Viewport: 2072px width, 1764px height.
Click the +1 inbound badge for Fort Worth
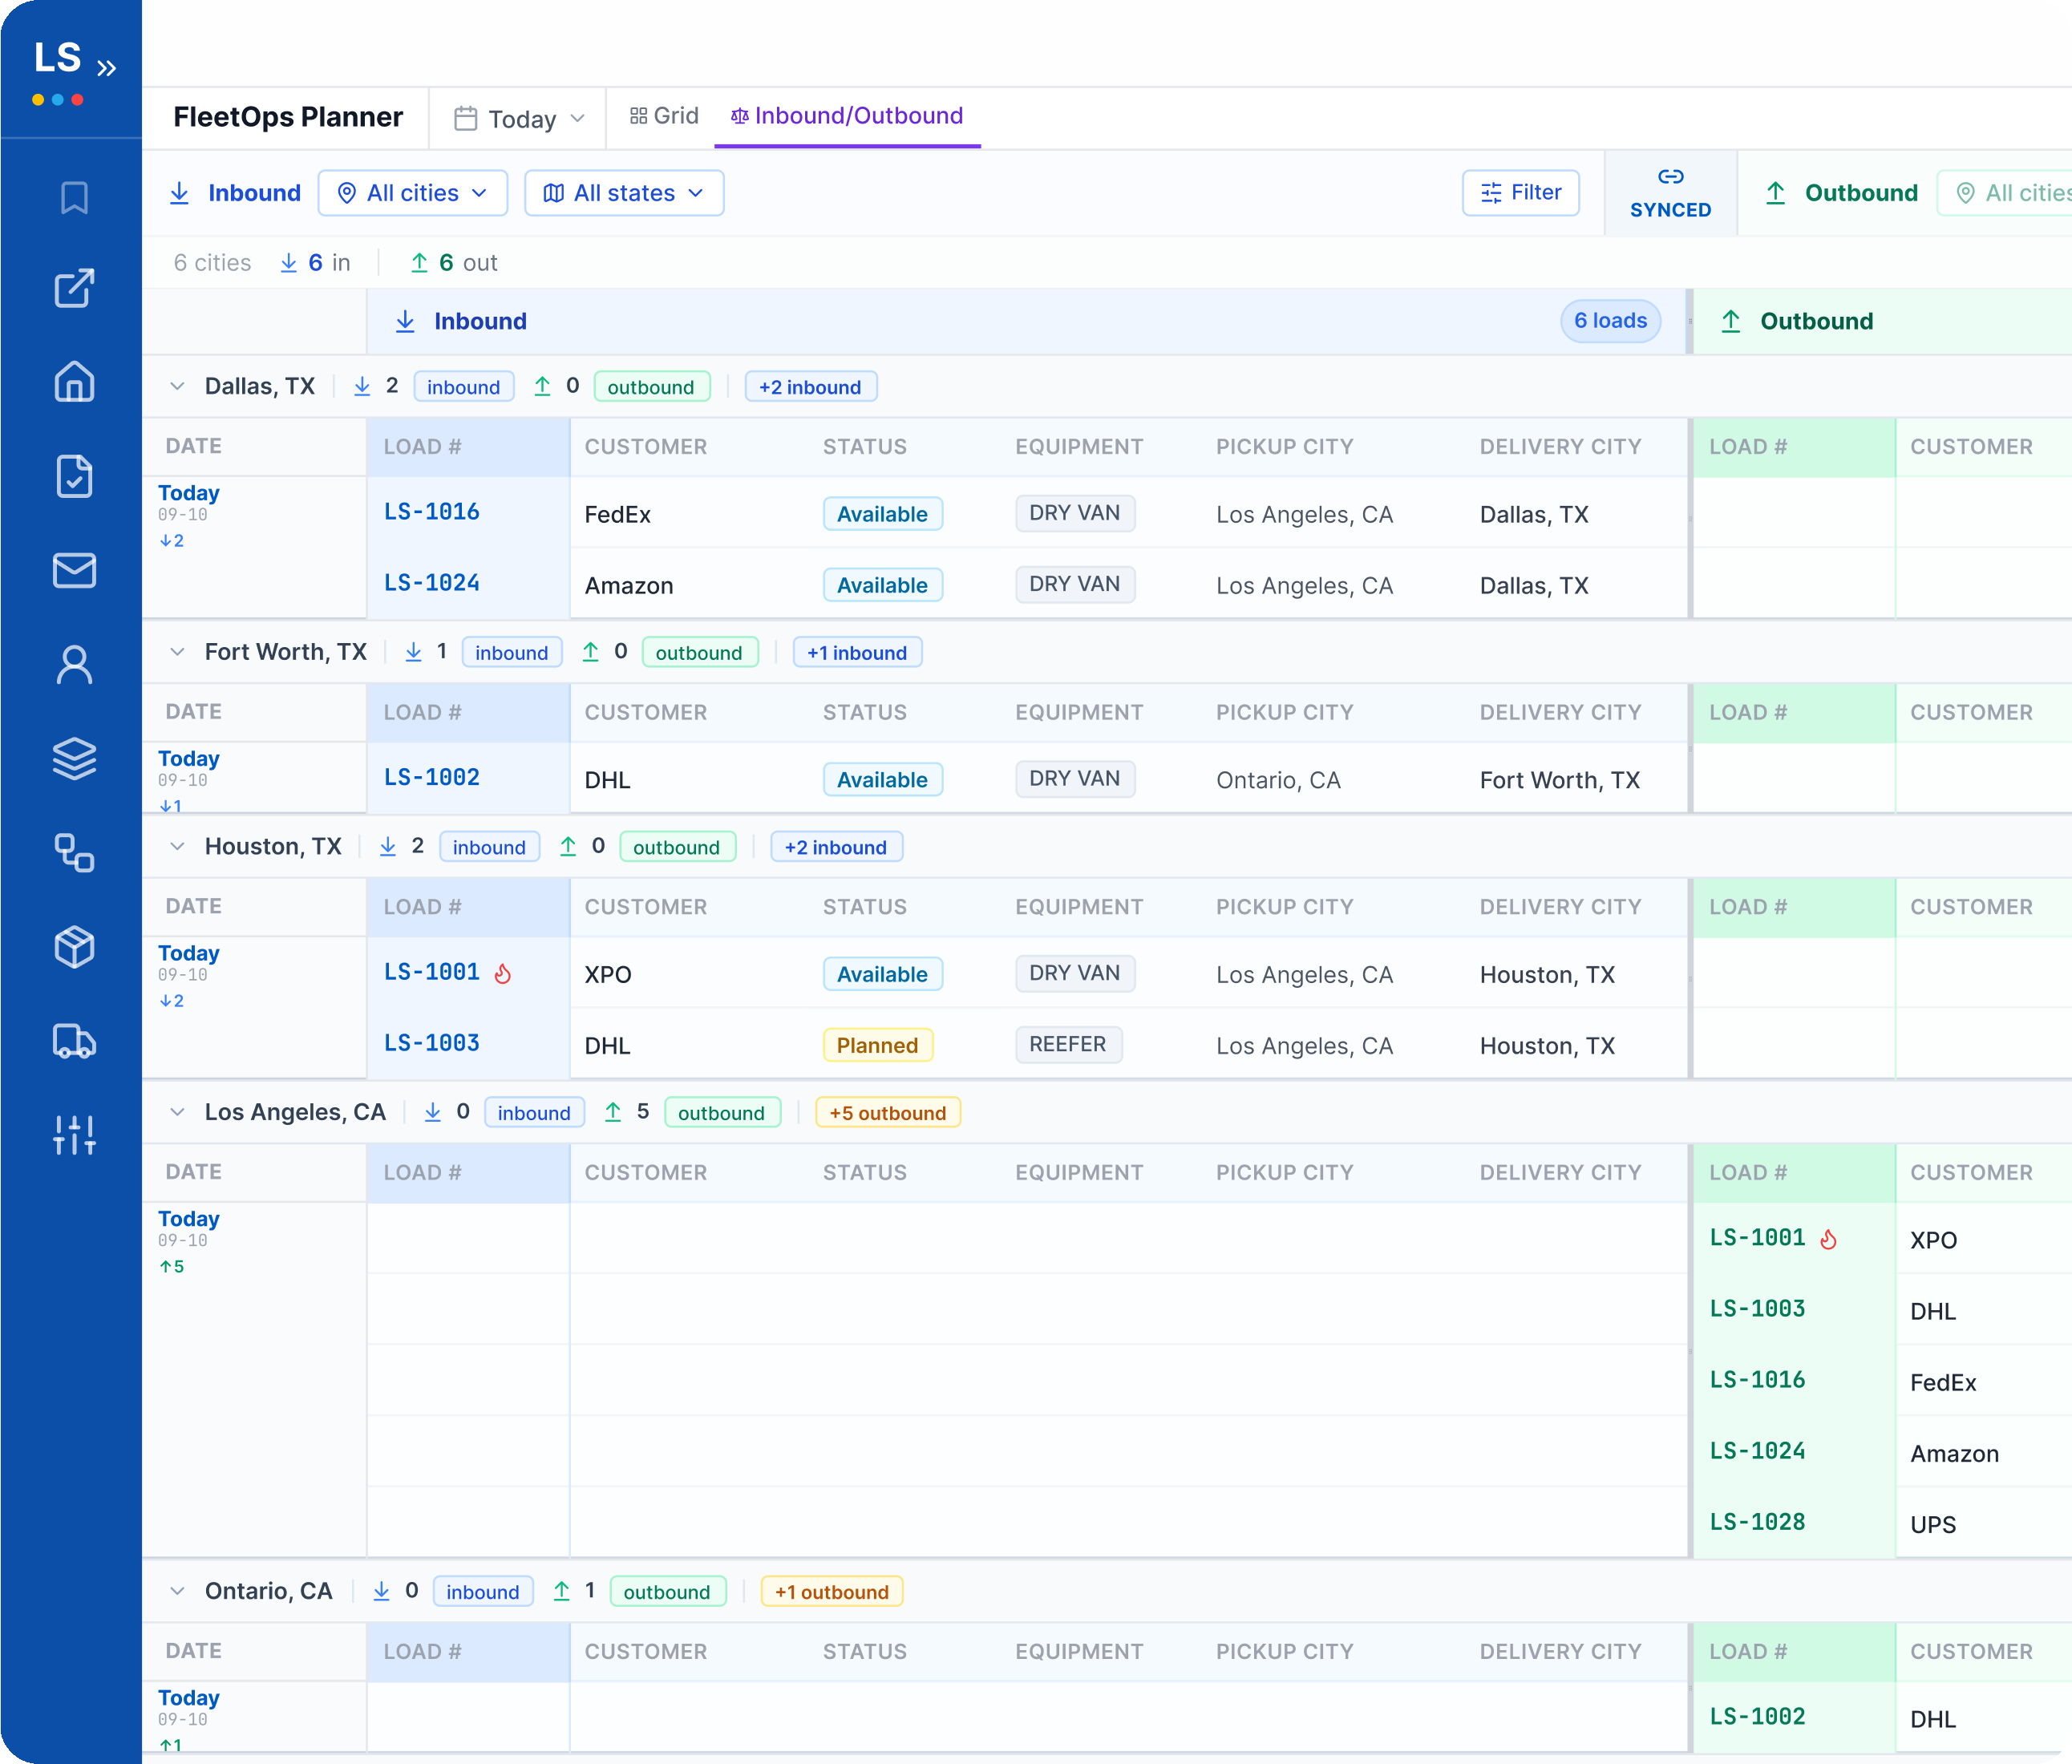pos(858,653)
